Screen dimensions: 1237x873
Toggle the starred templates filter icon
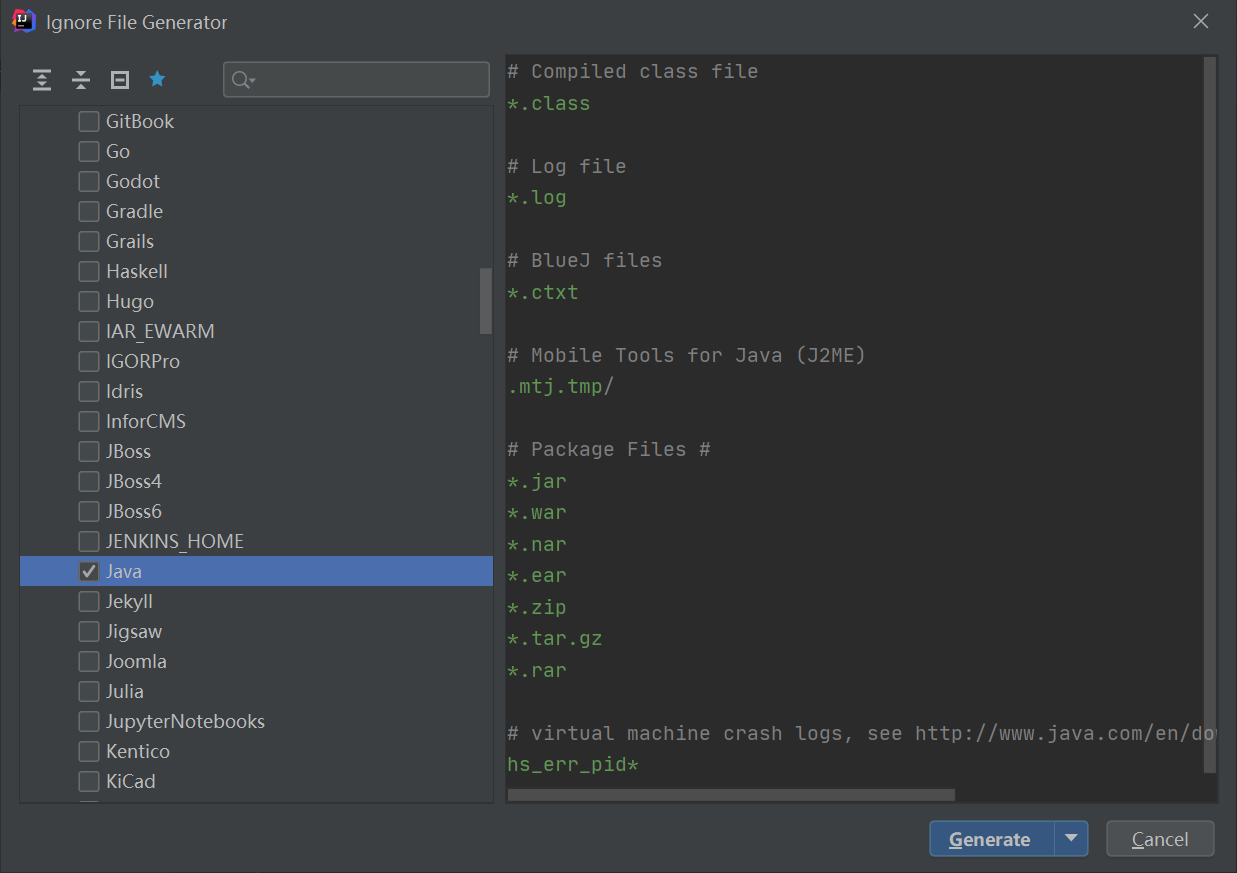[x=157, y=79]
